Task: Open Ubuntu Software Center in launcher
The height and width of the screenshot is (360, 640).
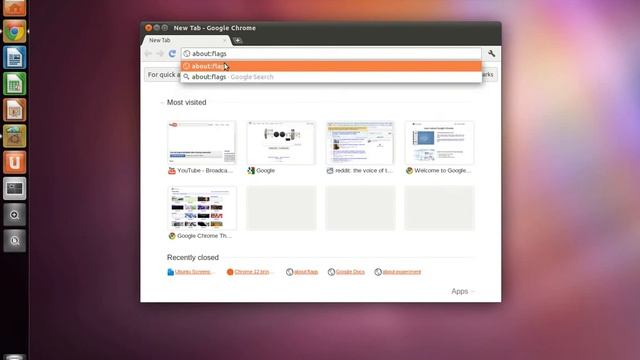Action: tap(15, 136)
